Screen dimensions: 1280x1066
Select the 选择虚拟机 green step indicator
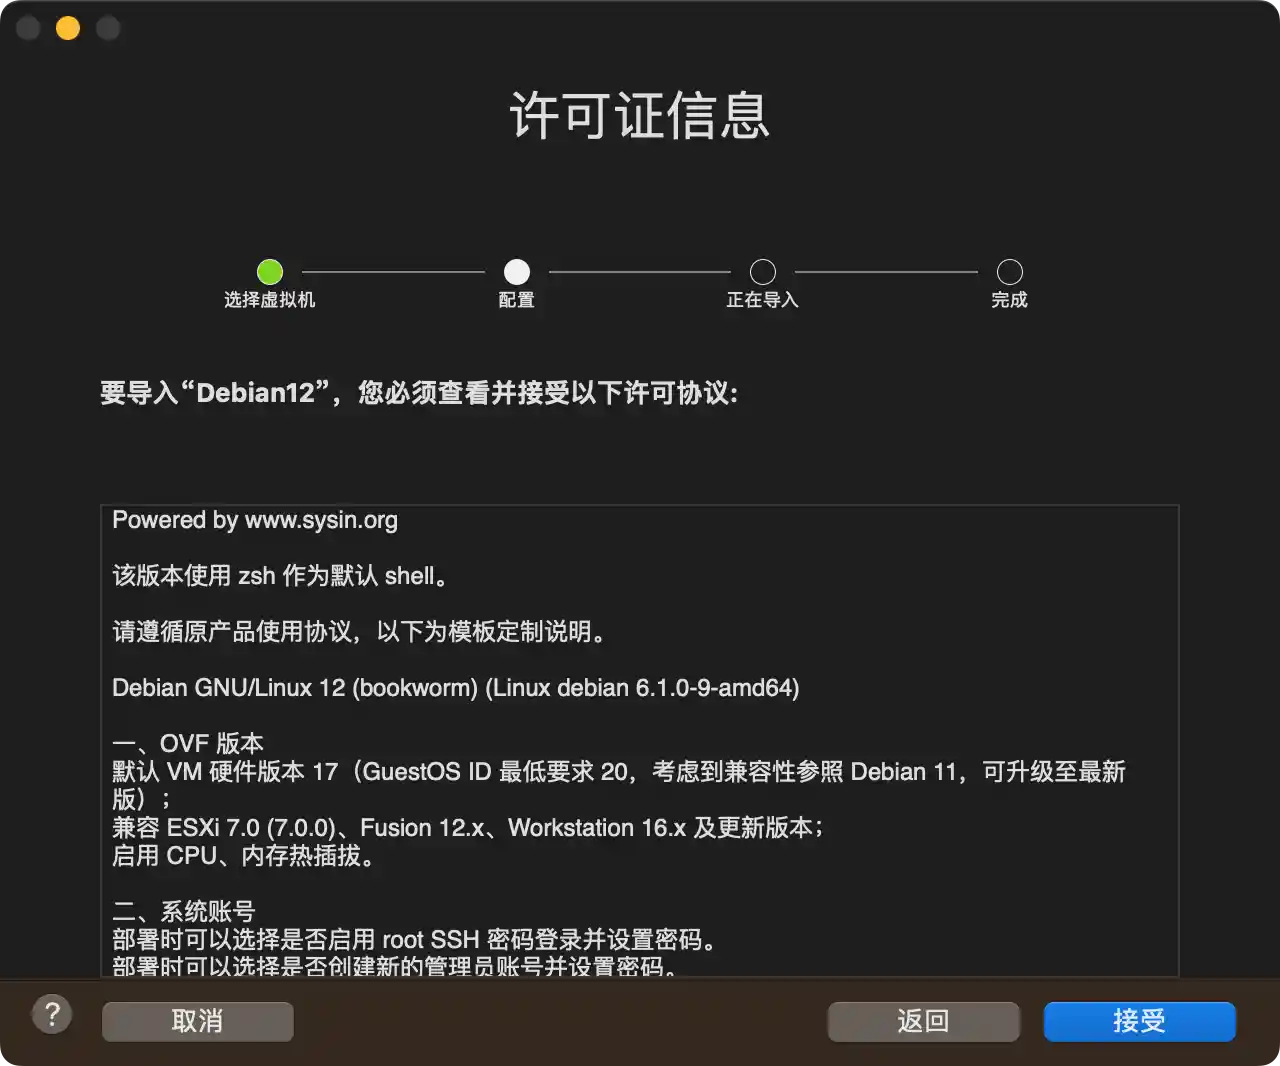coord(270,271)
